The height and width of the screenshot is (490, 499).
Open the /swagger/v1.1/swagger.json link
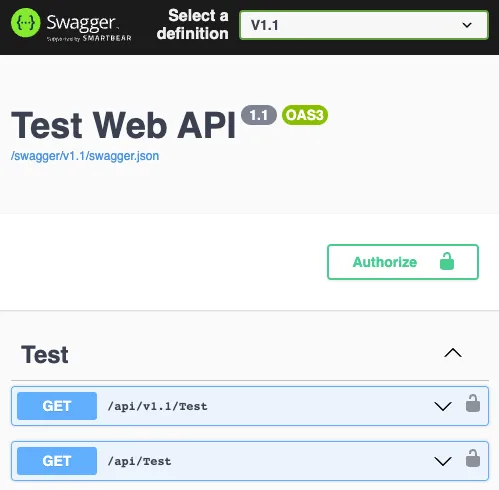coord(85,156)
